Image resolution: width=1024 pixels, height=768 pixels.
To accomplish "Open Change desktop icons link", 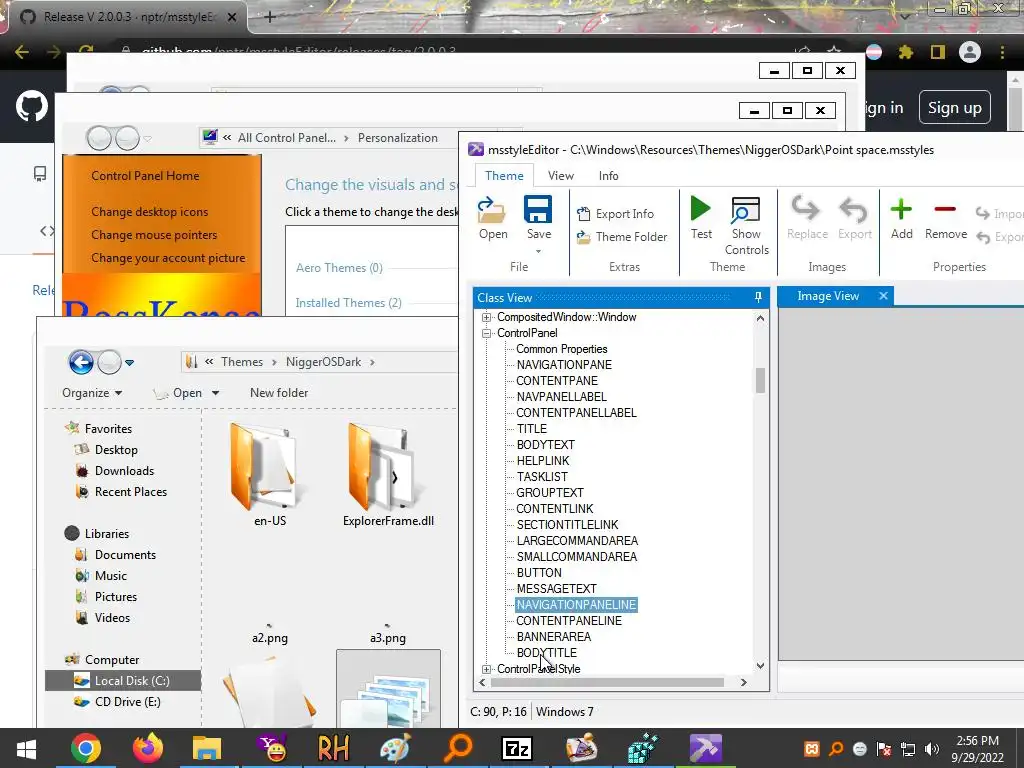I will 150,212.
